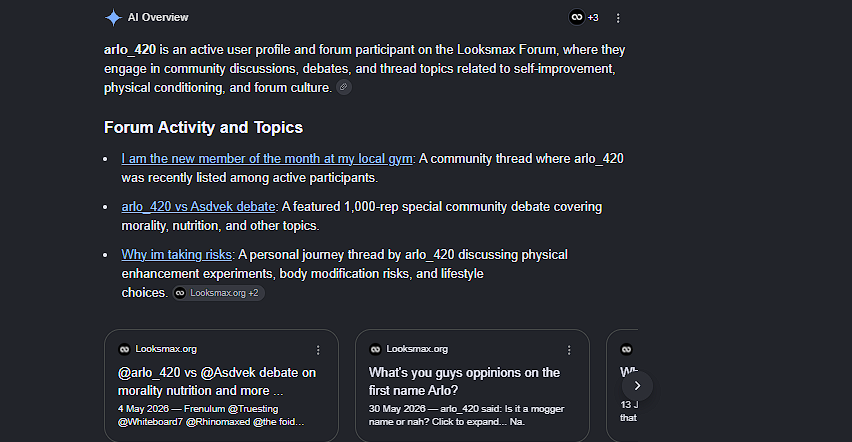852x442 pixels.
Task: Click the Looksmax source icon with +3
Action: click(577, 17)
